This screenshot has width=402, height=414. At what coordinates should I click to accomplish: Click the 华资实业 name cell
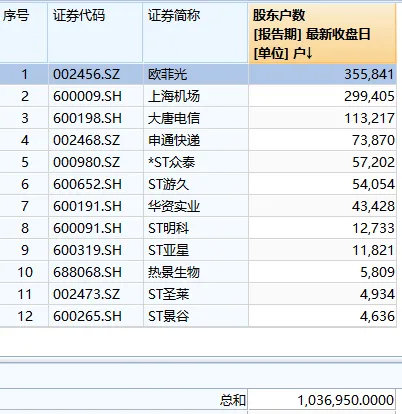click(x=196, y=206)
